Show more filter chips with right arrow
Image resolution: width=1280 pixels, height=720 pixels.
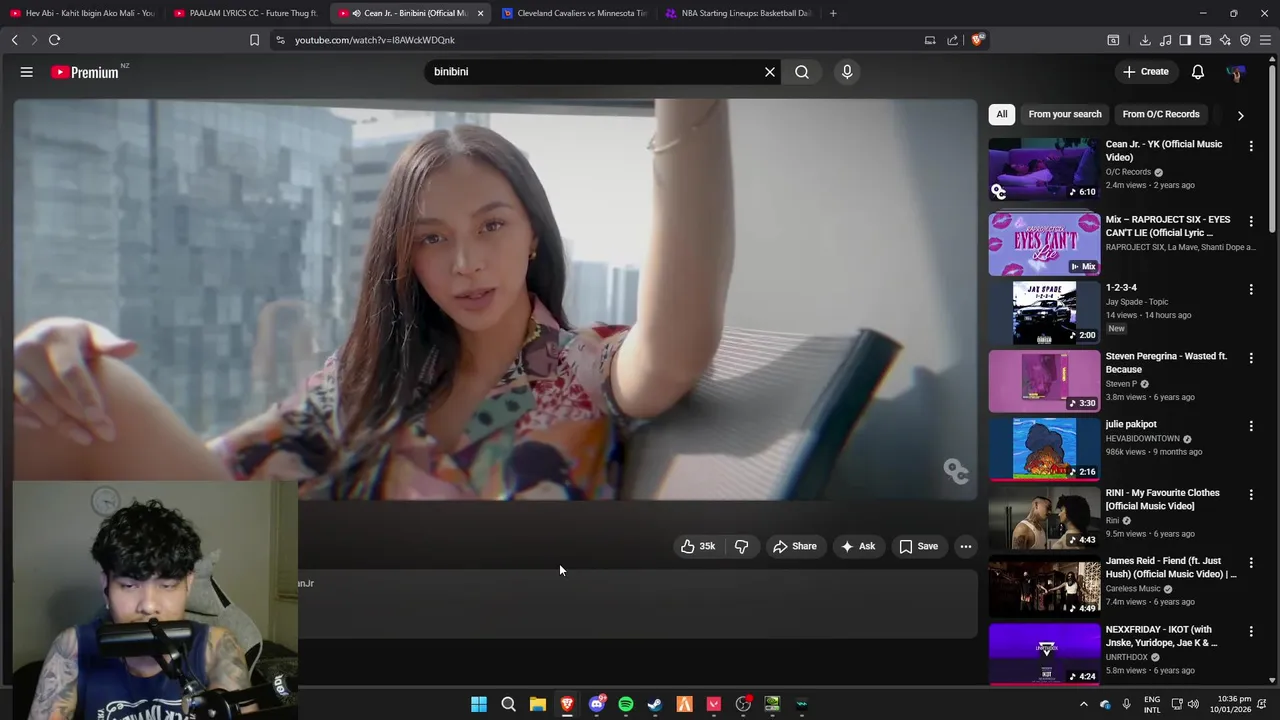[1240, 115]
